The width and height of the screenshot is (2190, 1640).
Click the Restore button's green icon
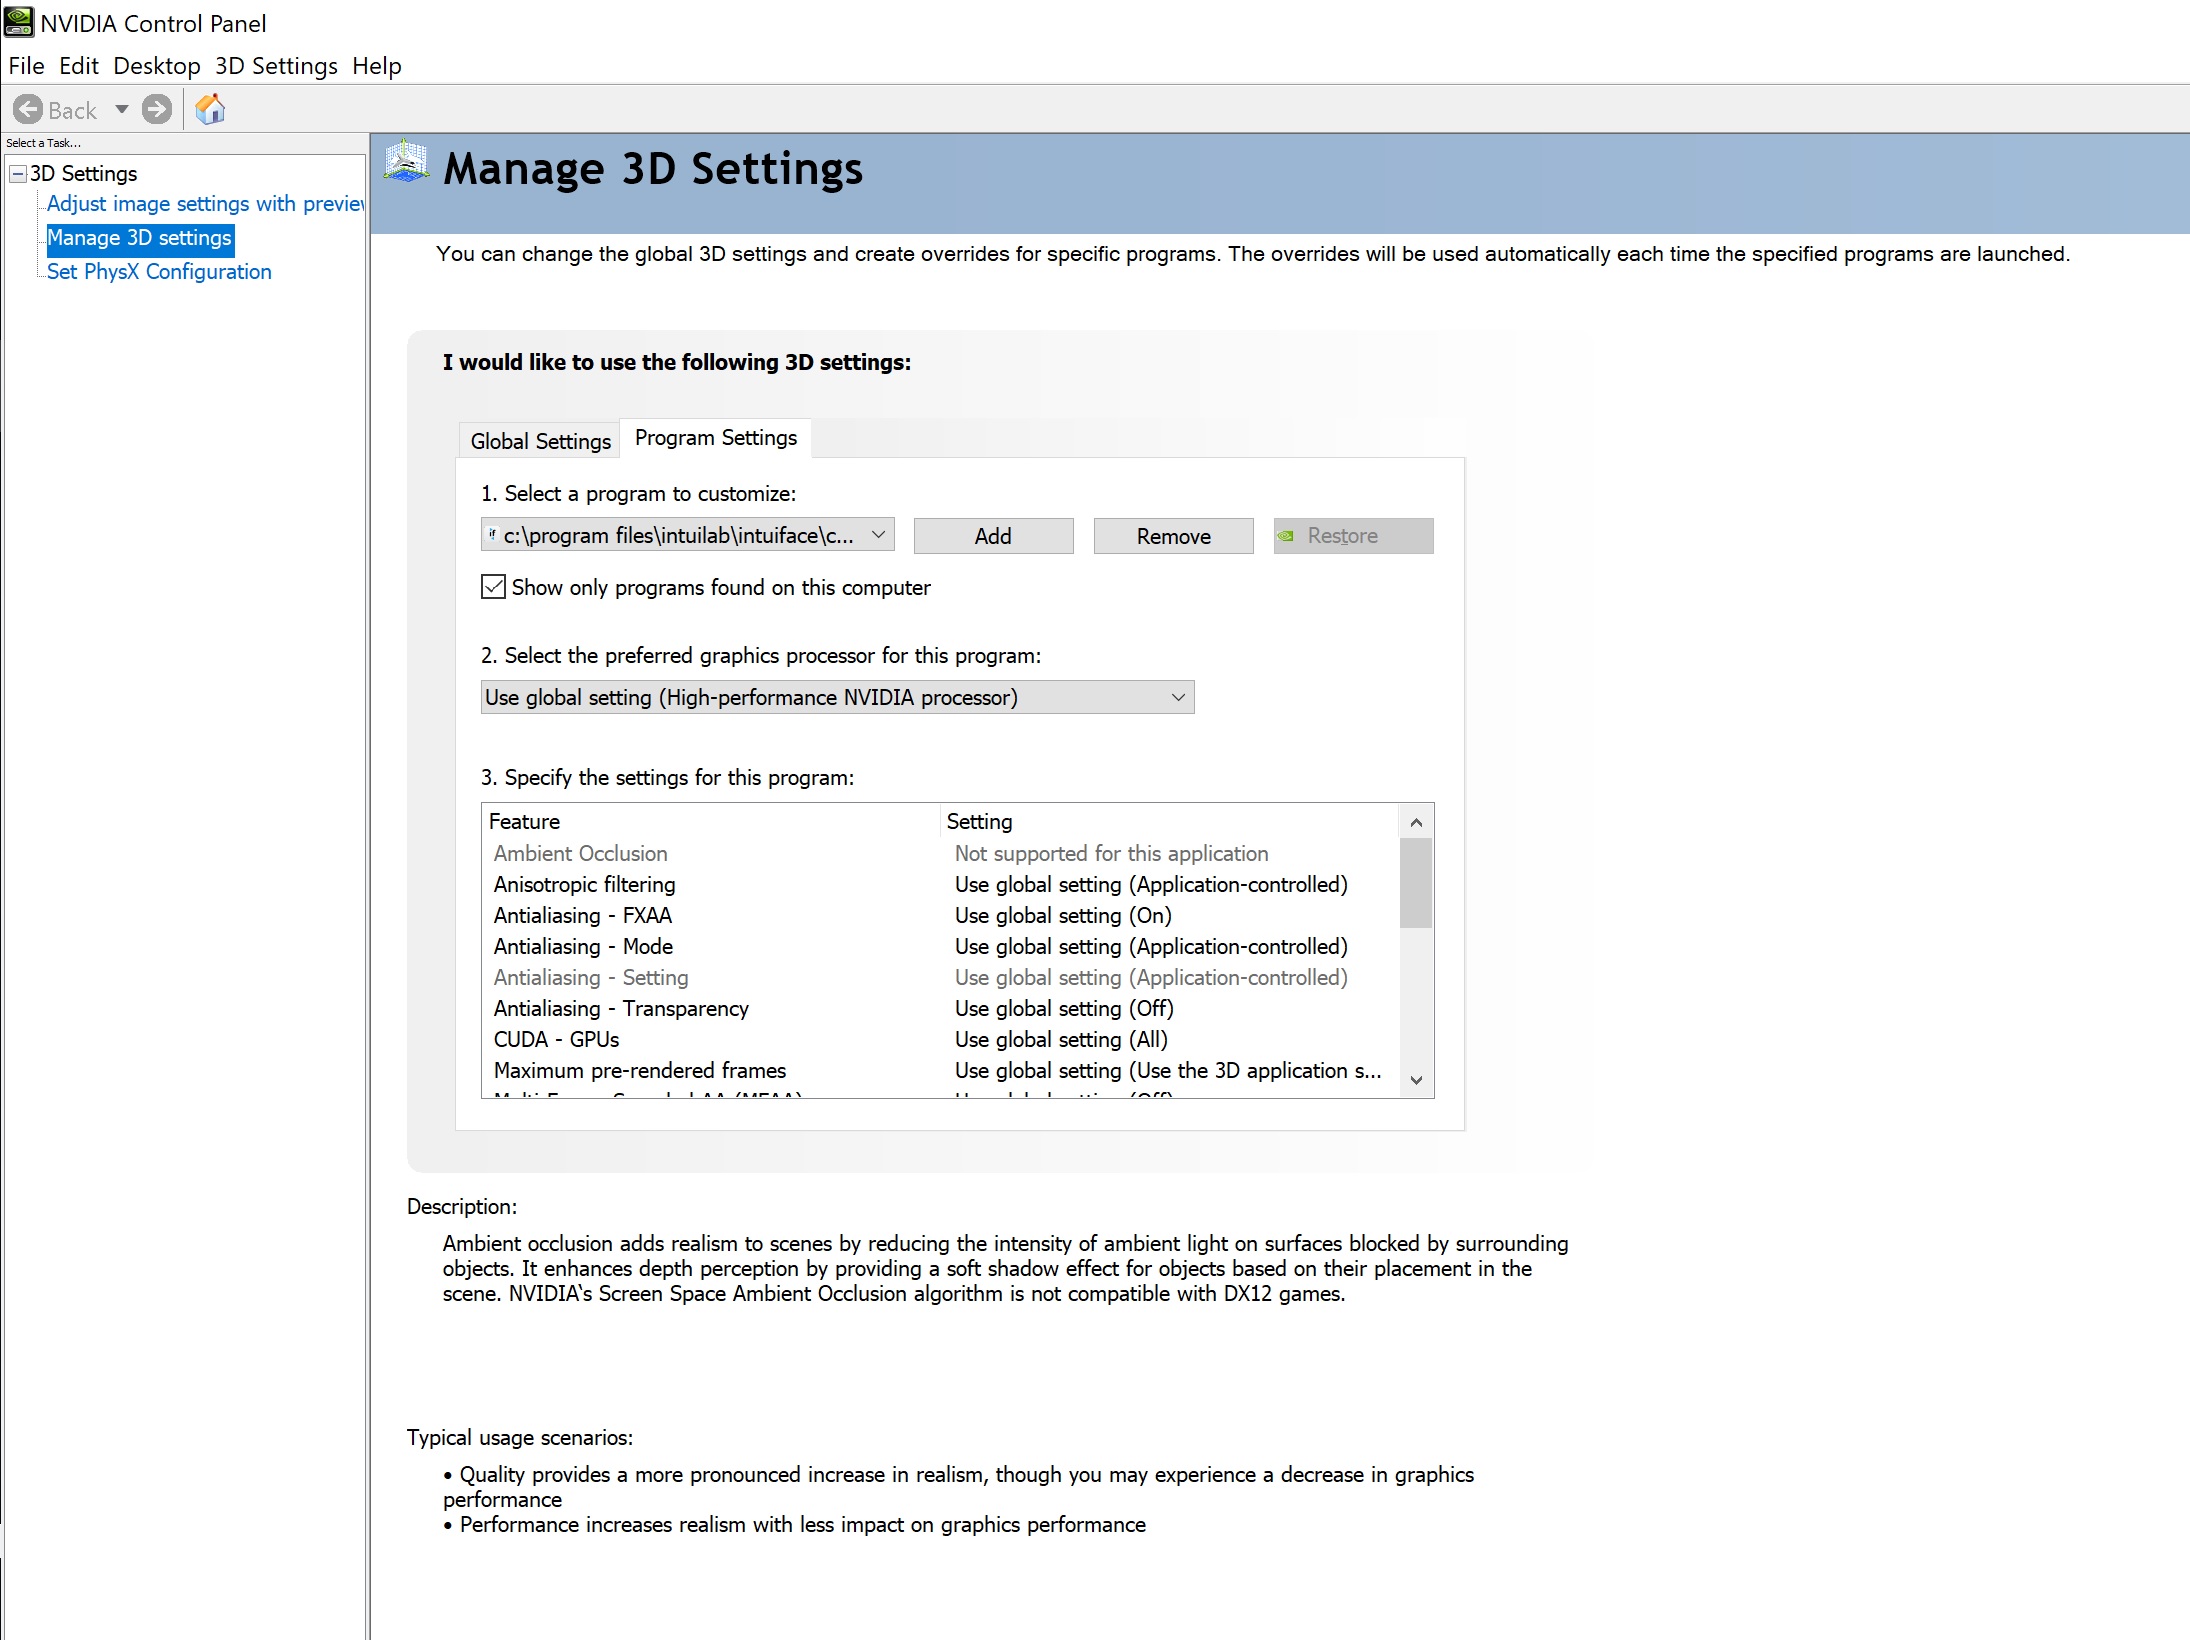pos(1287,535)
